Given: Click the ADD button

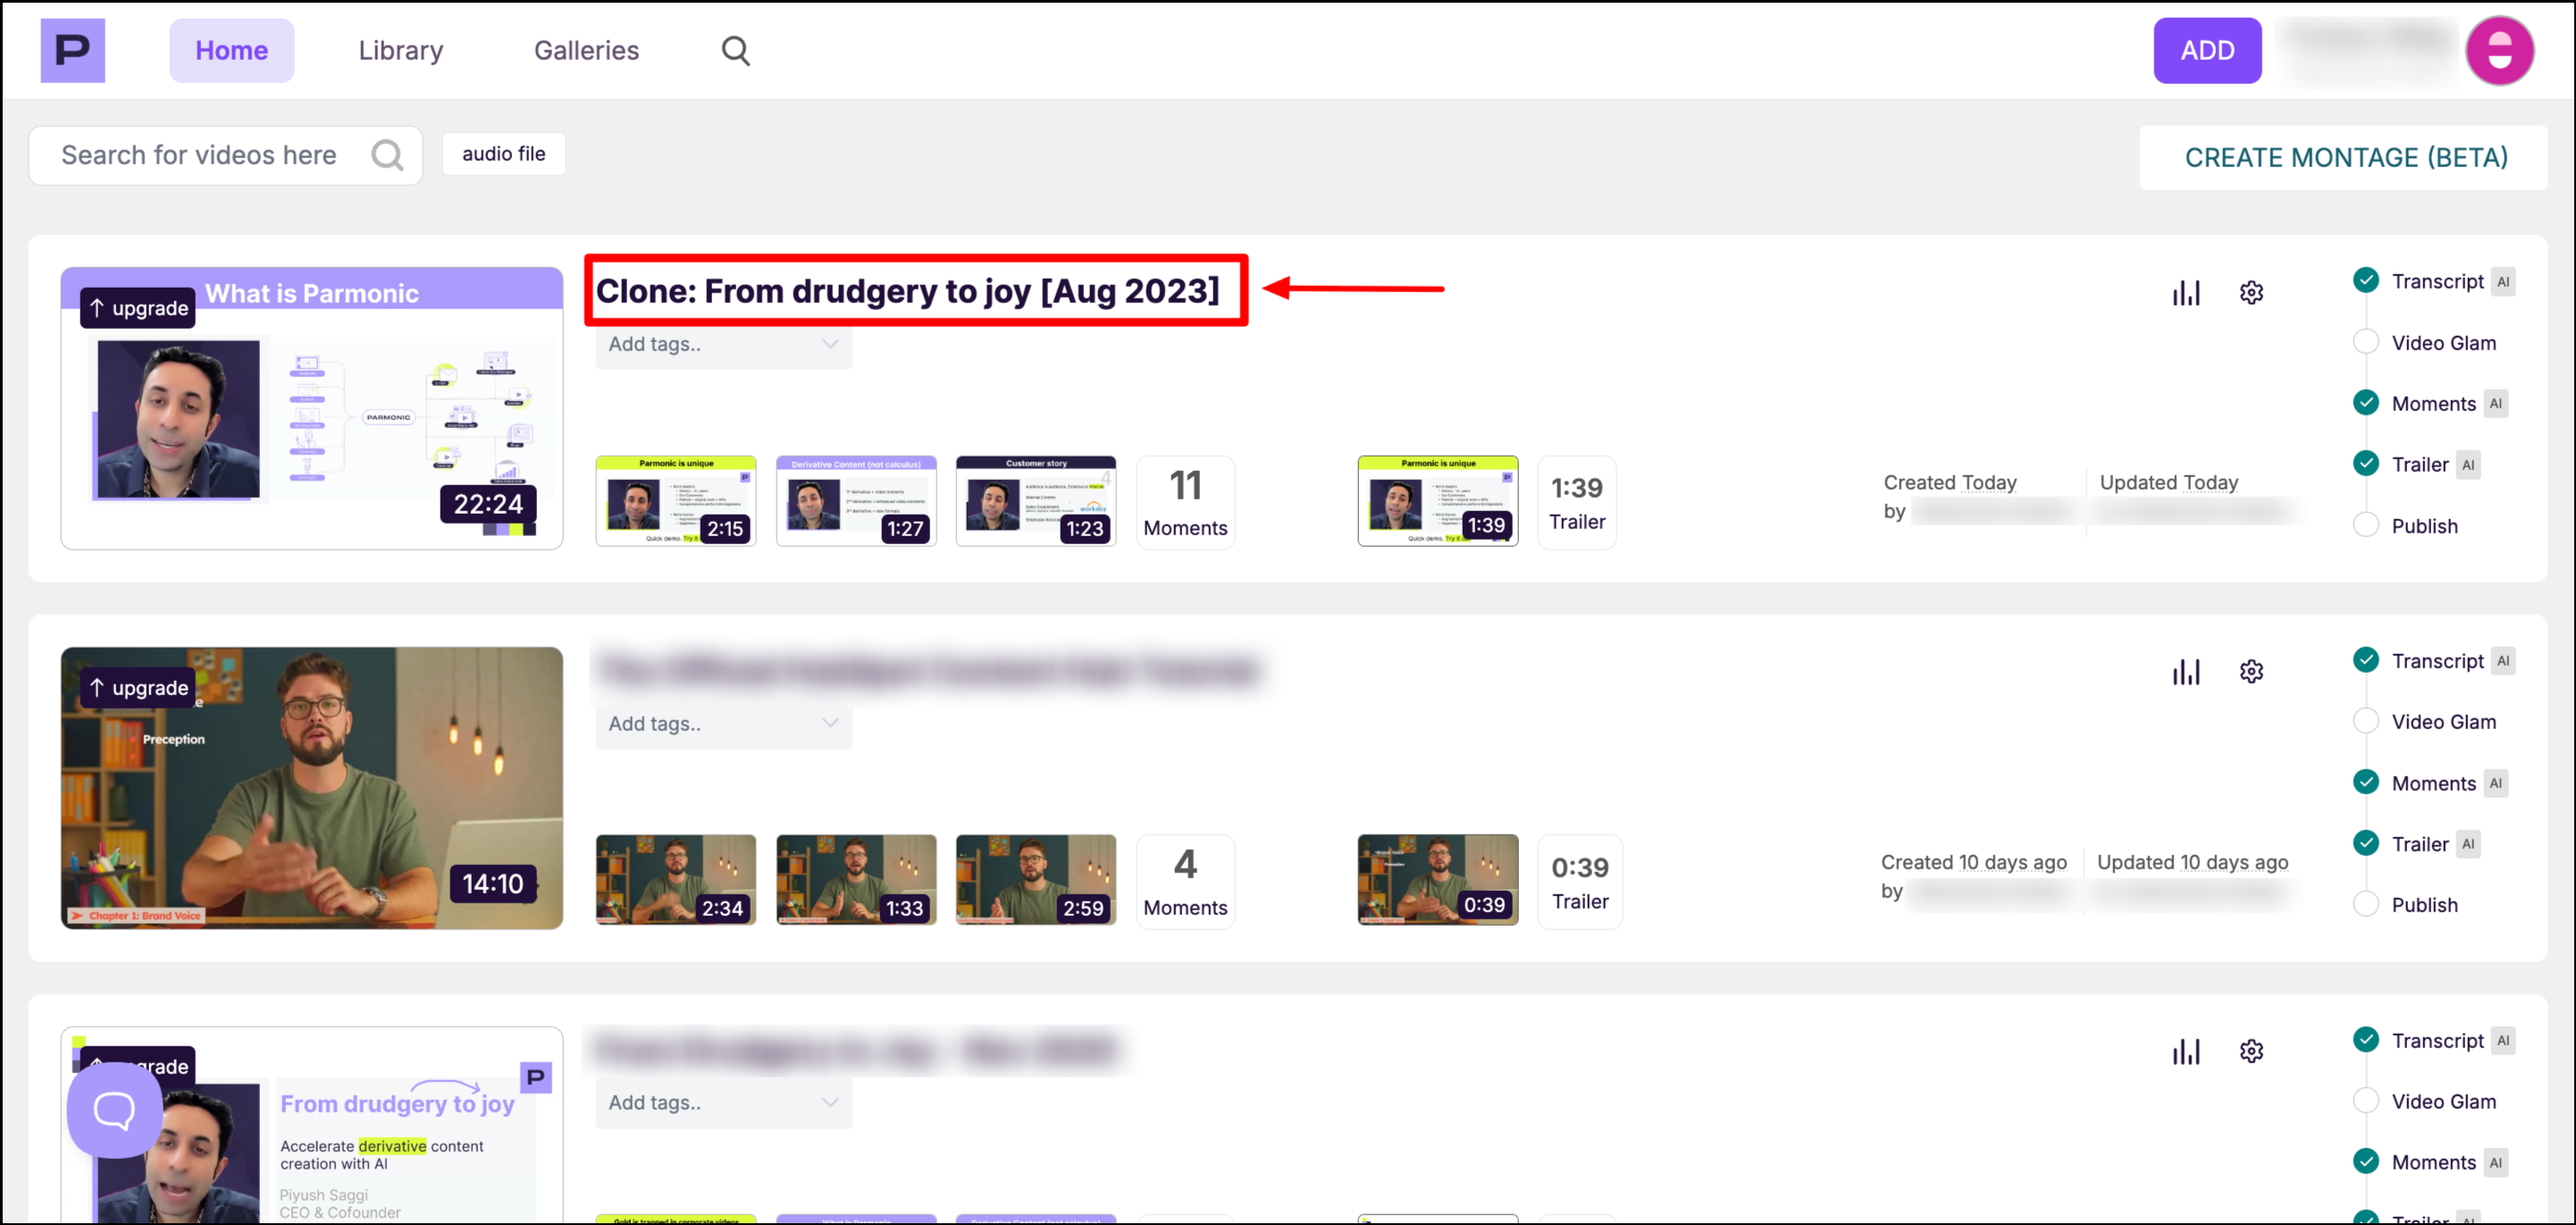Looking at the screenshot, I should pyautogui.click(x=2207, y=50).
